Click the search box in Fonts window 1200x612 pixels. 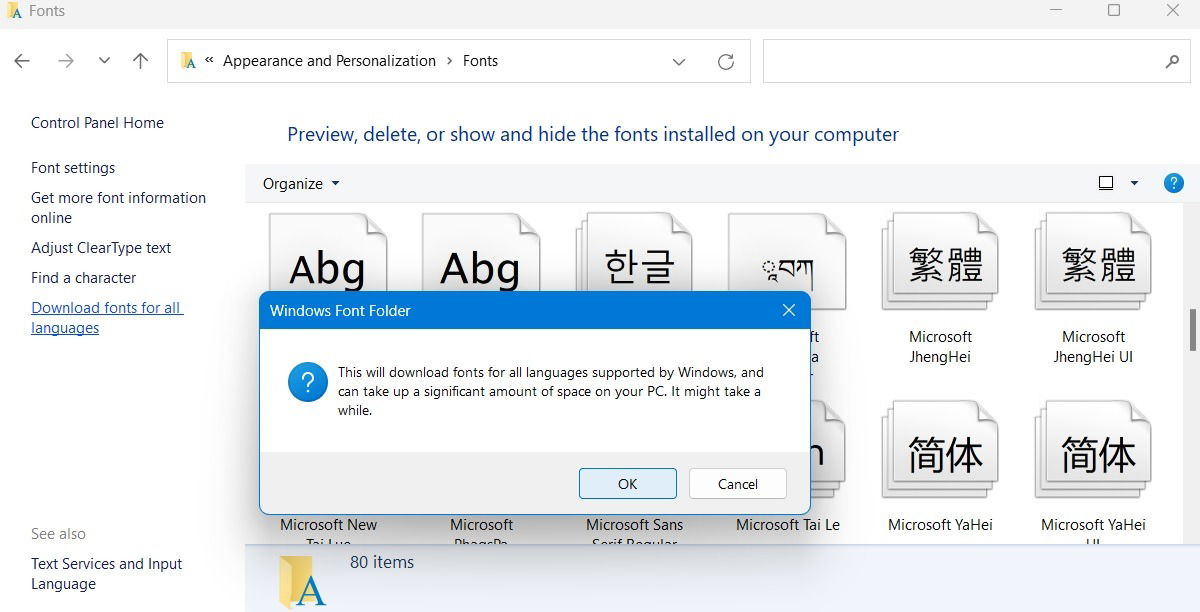tap(977, 61)
